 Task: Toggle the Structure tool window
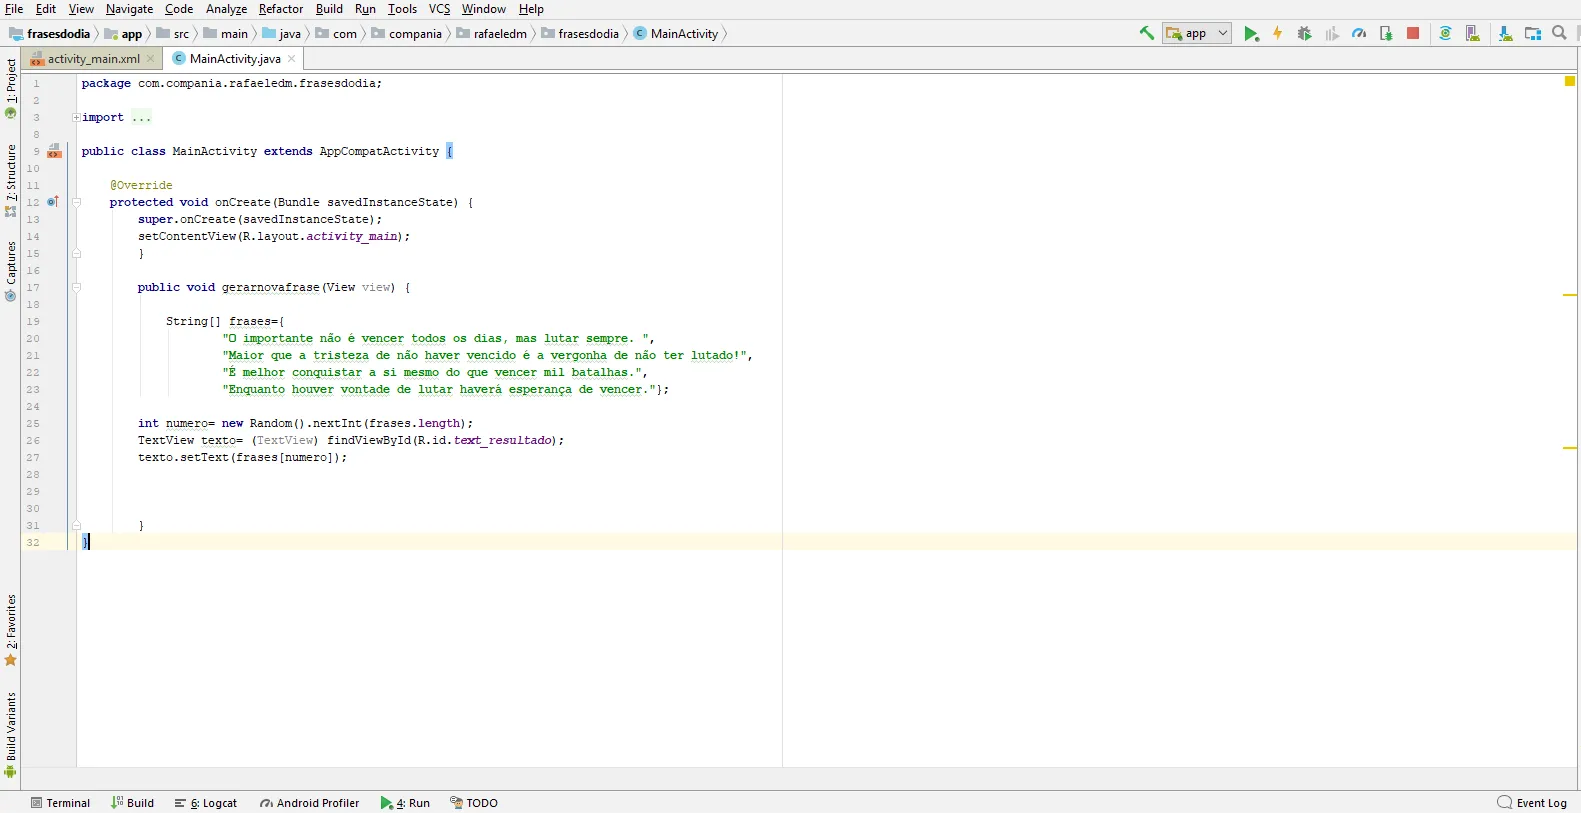10,181
